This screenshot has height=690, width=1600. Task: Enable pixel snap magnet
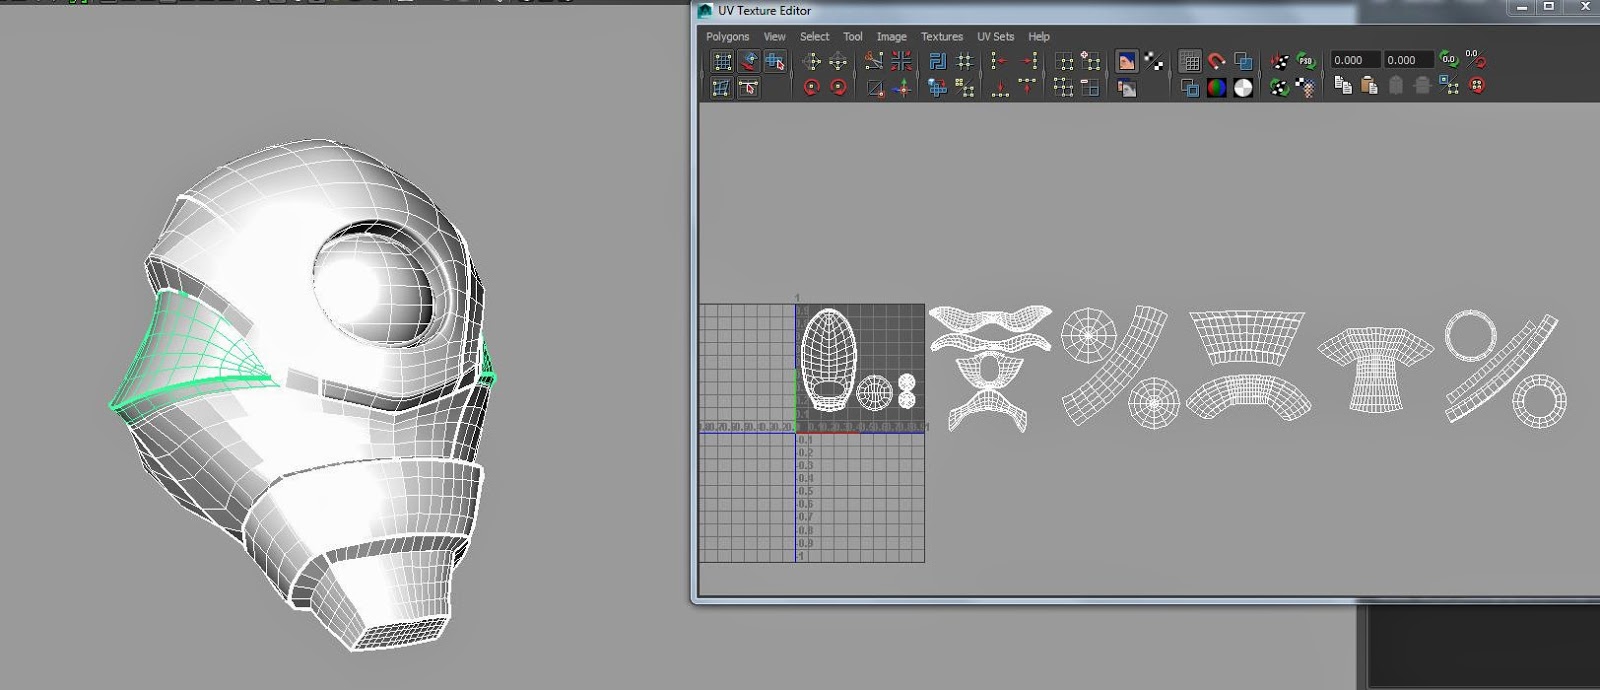click(1216, 61)
